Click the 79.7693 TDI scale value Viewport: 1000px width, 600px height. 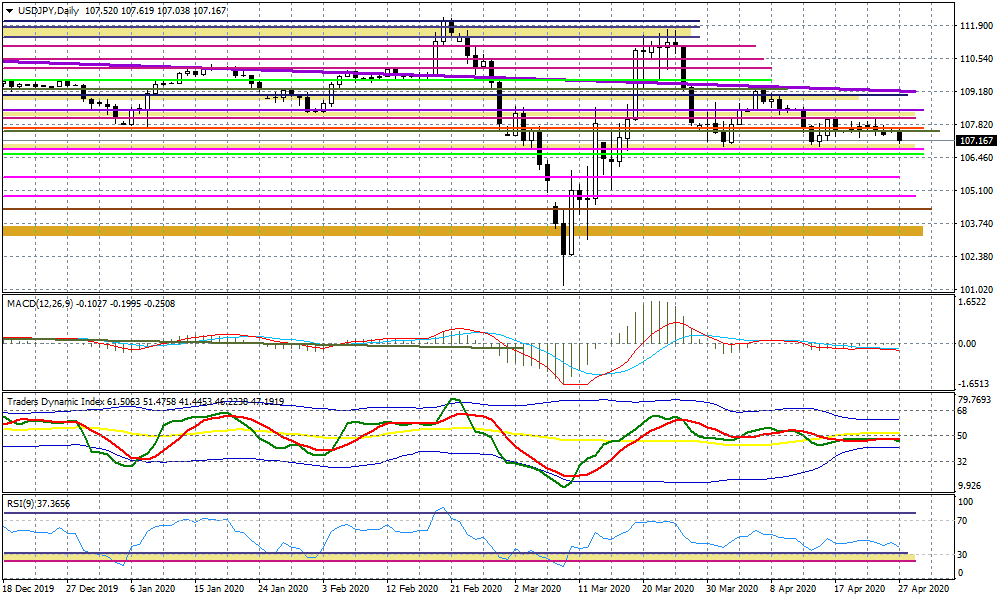[x=975, y=400]
